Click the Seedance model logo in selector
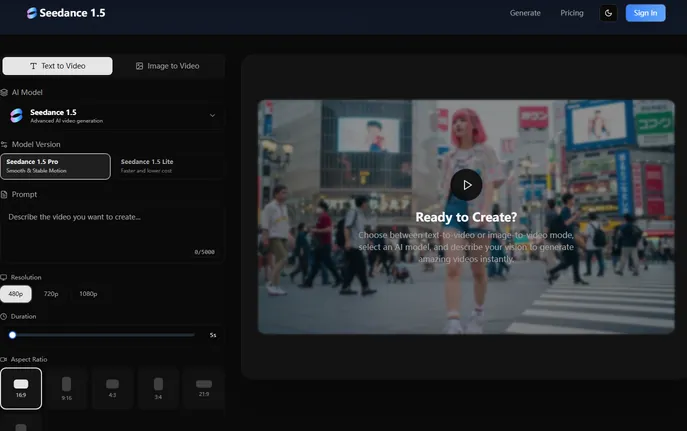Viewport: 687px width, 431px height. 17,116
